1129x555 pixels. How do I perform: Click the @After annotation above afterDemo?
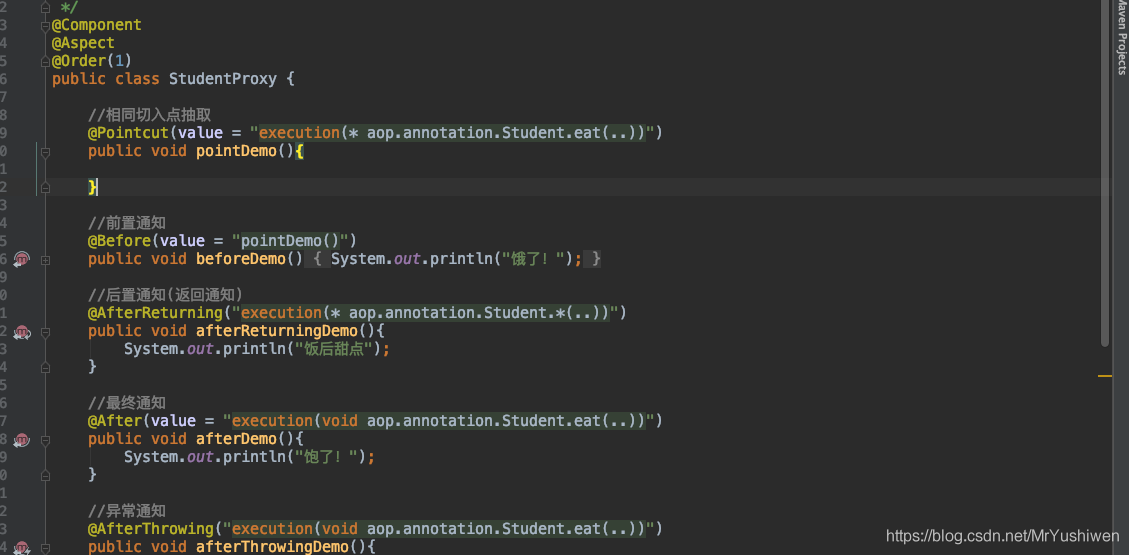tap(114, 421)
